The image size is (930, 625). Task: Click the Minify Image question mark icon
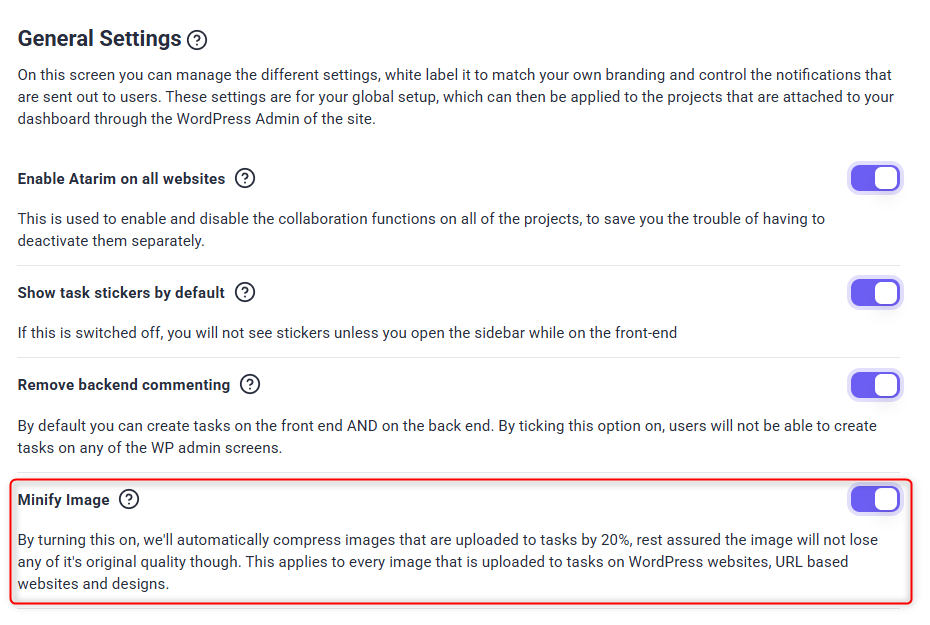pos(129,499)
